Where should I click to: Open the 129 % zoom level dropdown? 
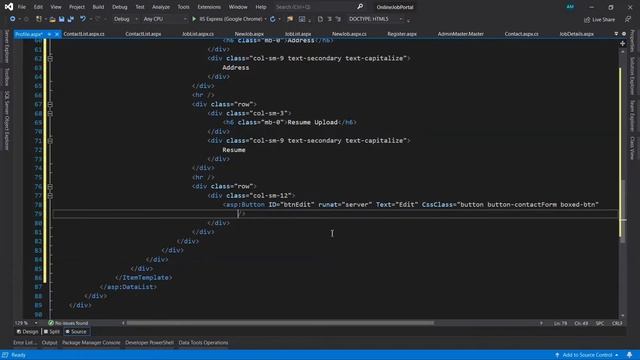[x=27, y=323]
